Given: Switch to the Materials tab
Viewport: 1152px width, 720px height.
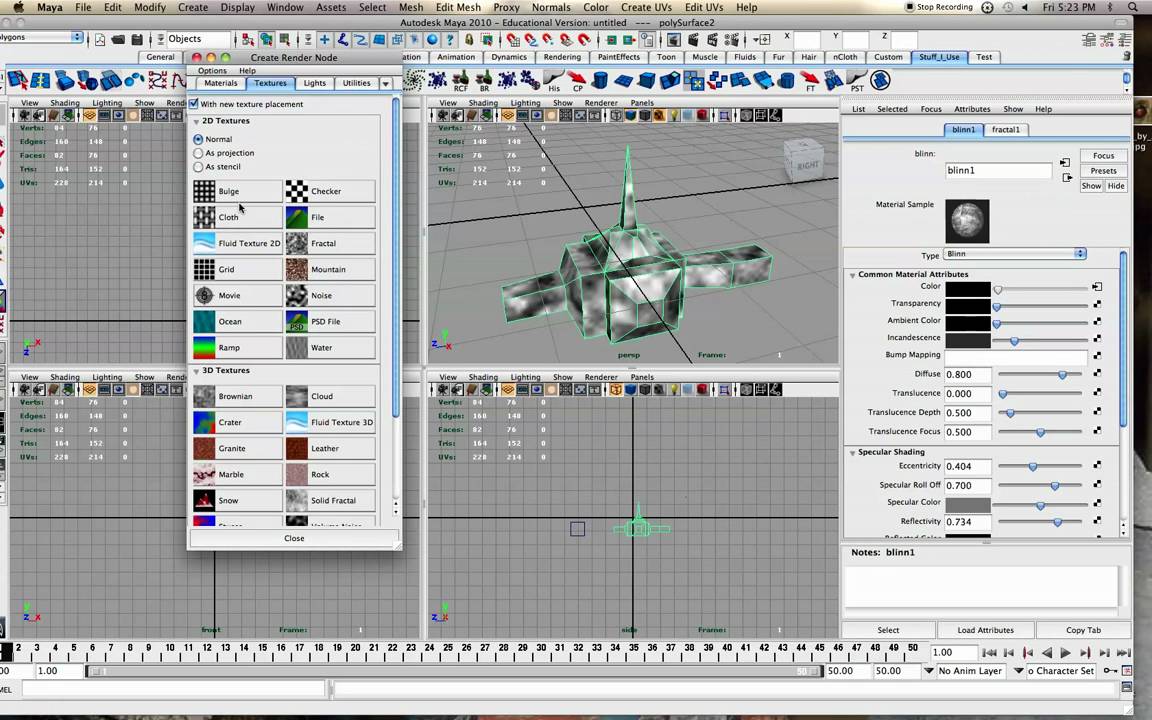Looking at the screenshot, I should coord(220,83).
